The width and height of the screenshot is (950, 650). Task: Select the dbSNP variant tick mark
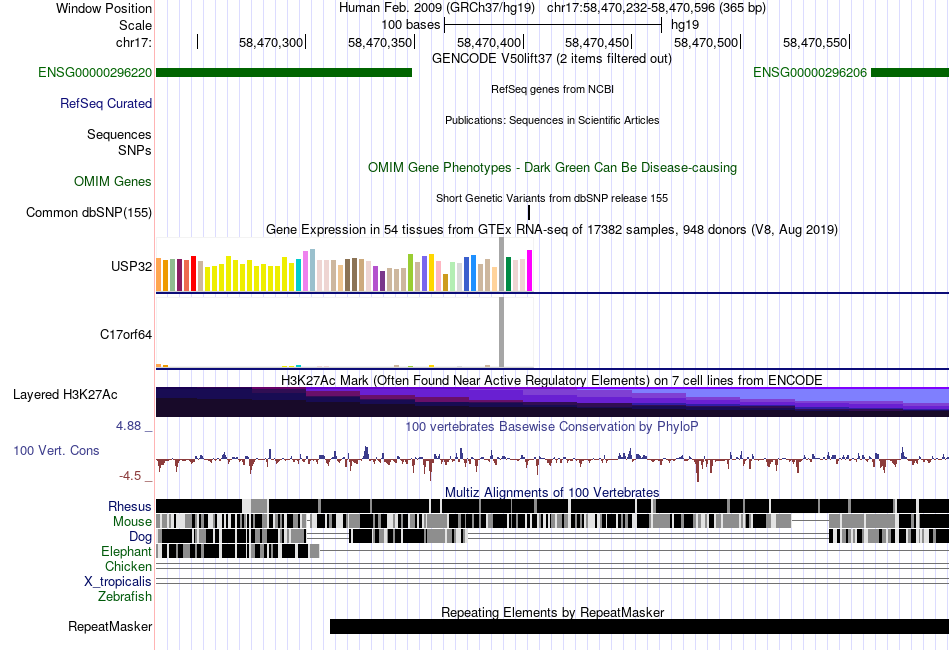529,213
